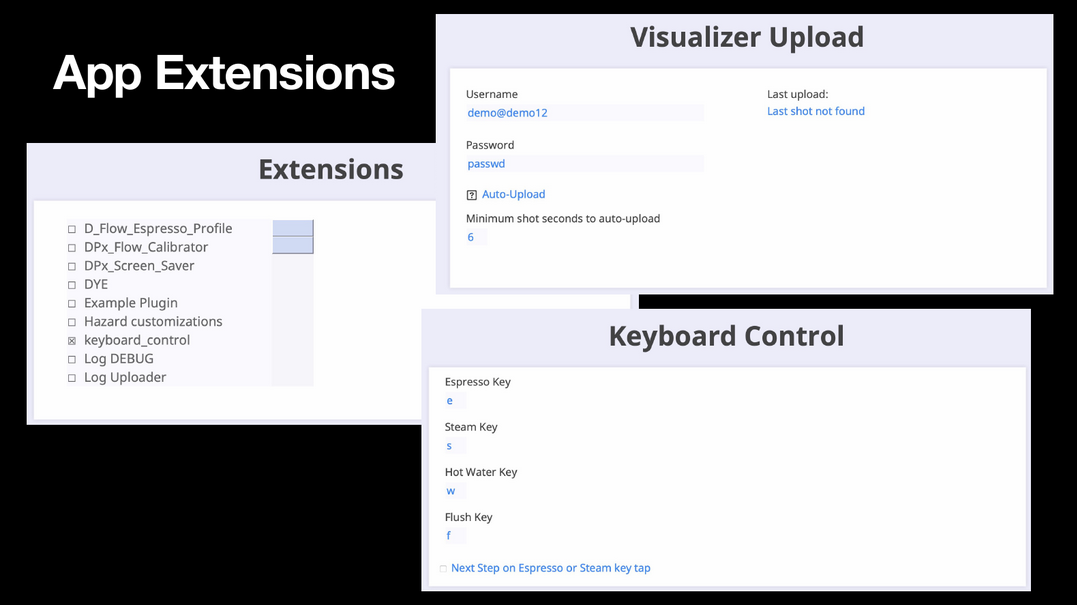
Task: Grab the extensions list scrollbar thumb
Action: coord(293,237)
